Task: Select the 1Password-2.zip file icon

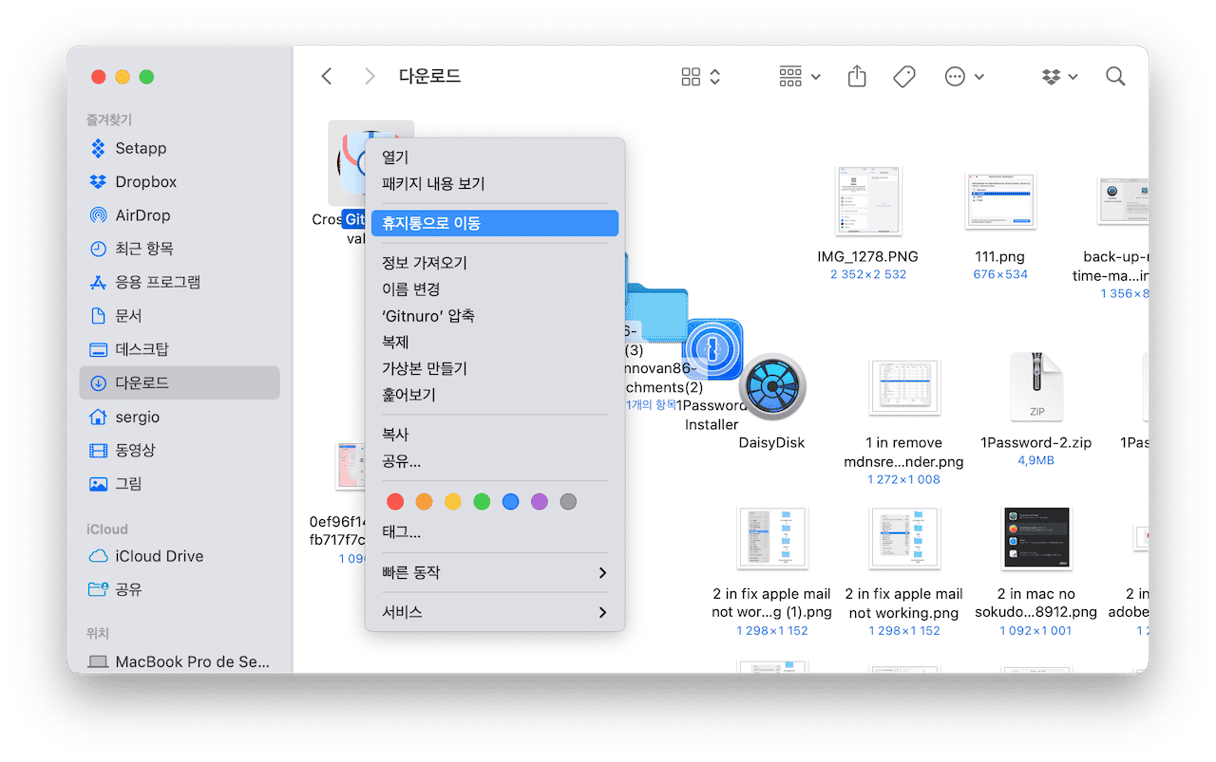Action: pyautogui.click(x=1036, y=386)
